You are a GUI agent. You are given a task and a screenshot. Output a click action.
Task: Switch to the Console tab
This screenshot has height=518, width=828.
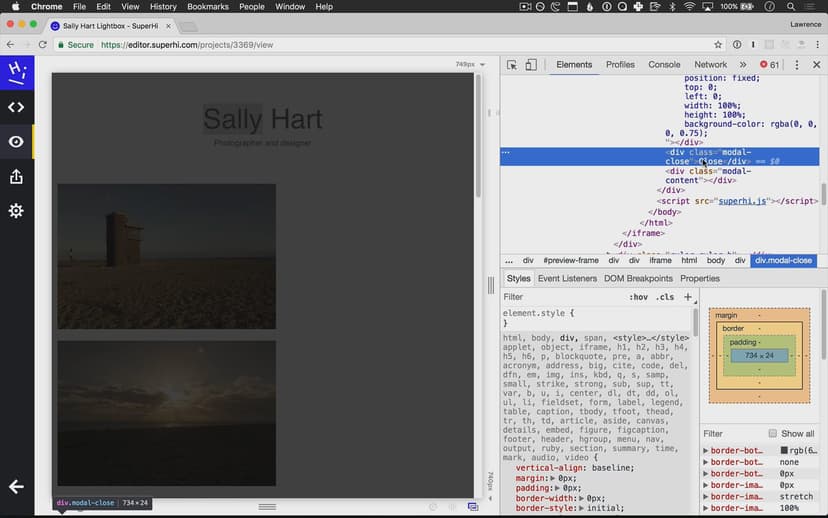(x=664, y=65)
